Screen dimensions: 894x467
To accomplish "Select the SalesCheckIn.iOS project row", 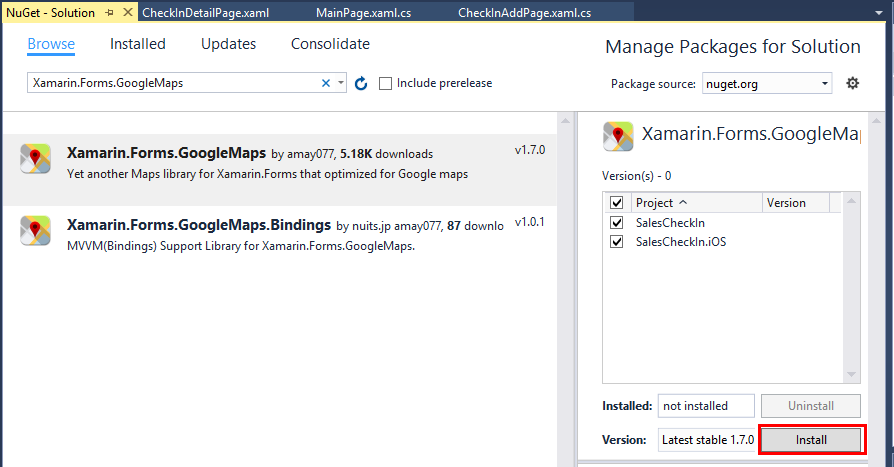I will pyautogui.click(x=722, y=242).
